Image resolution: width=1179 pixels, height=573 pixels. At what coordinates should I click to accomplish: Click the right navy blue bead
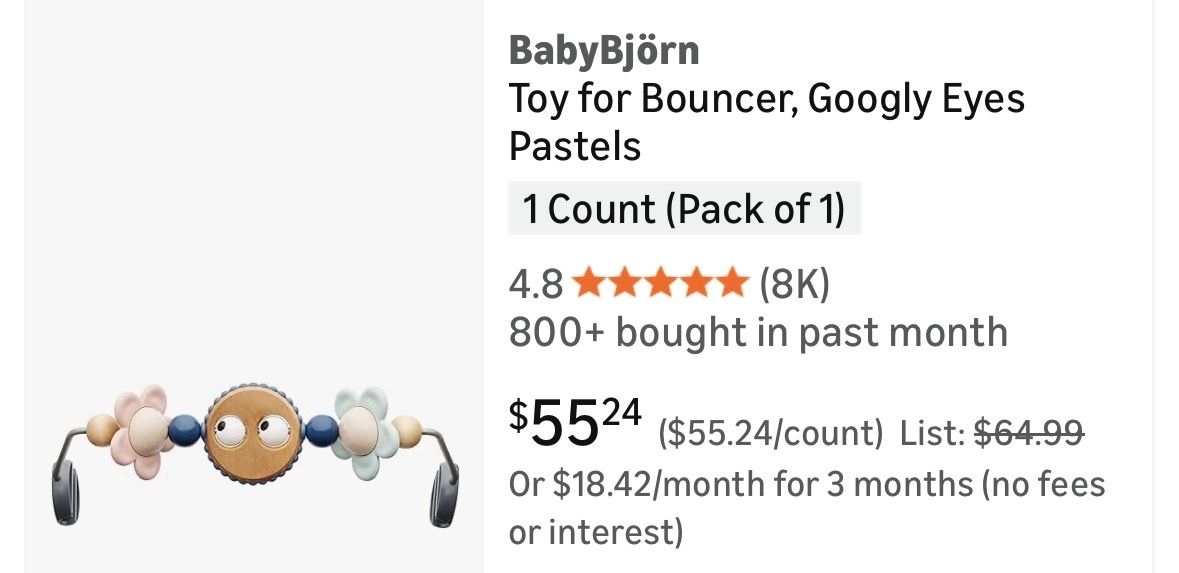[320, 431]
